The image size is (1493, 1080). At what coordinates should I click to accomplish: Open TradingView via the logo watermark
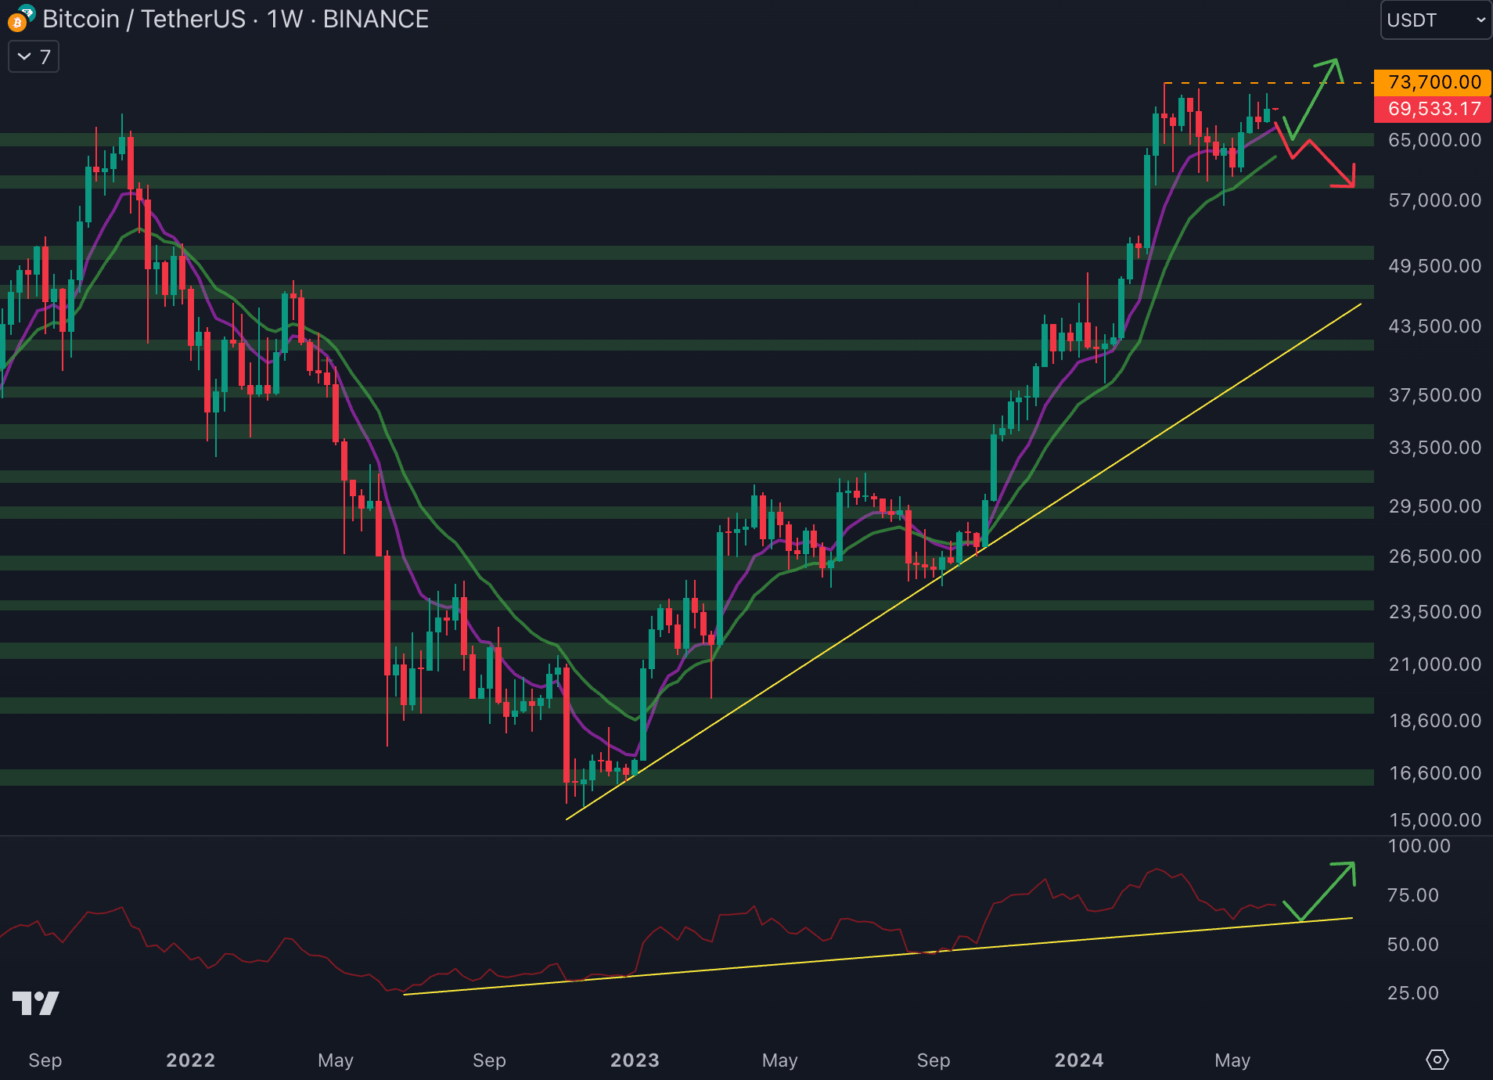pos(36,1003)
